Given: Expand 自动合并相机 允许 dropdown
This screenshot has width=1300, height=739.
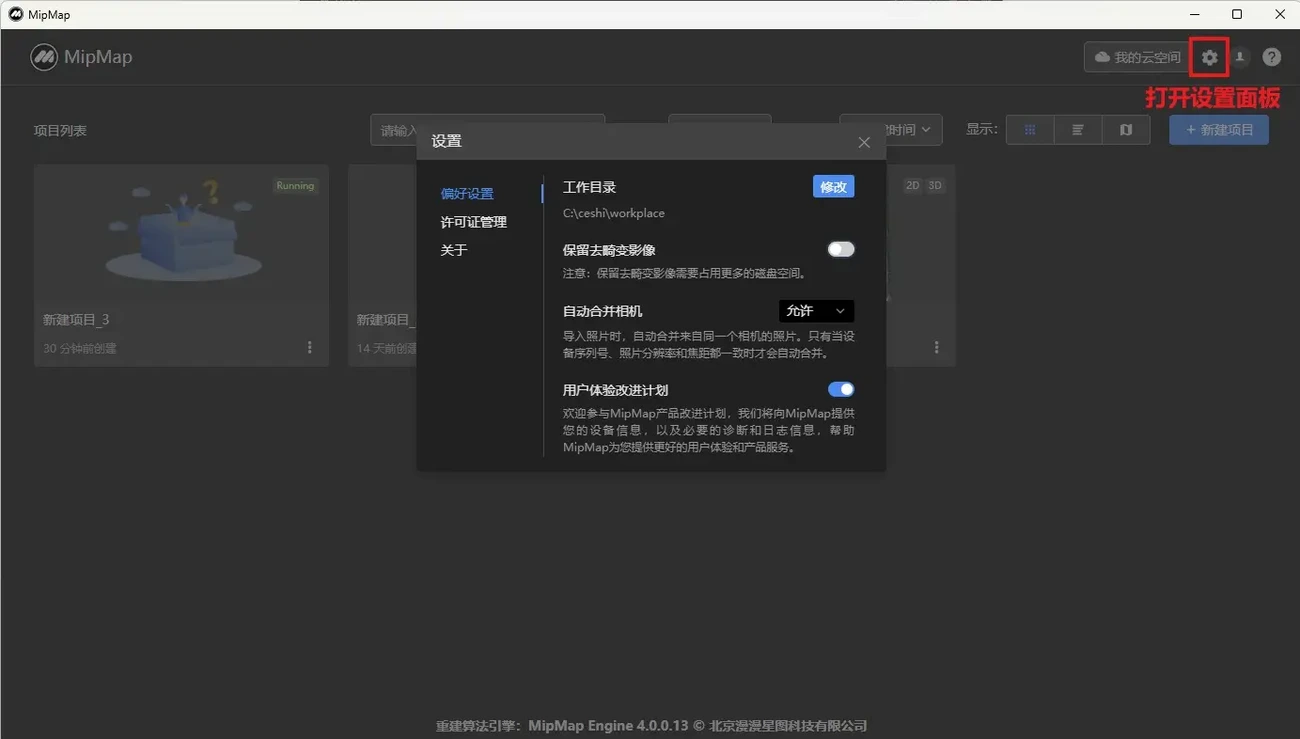Looking at the screenshot, I should tap(816, 311).
